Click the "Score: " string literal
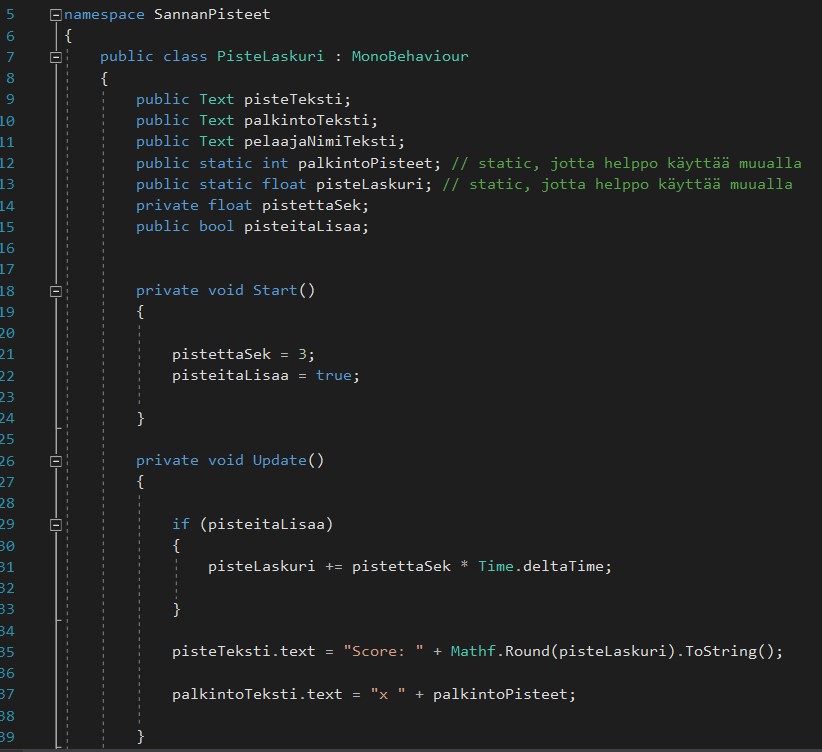This screenshot has width=822, height=752. tap(383, 652)
